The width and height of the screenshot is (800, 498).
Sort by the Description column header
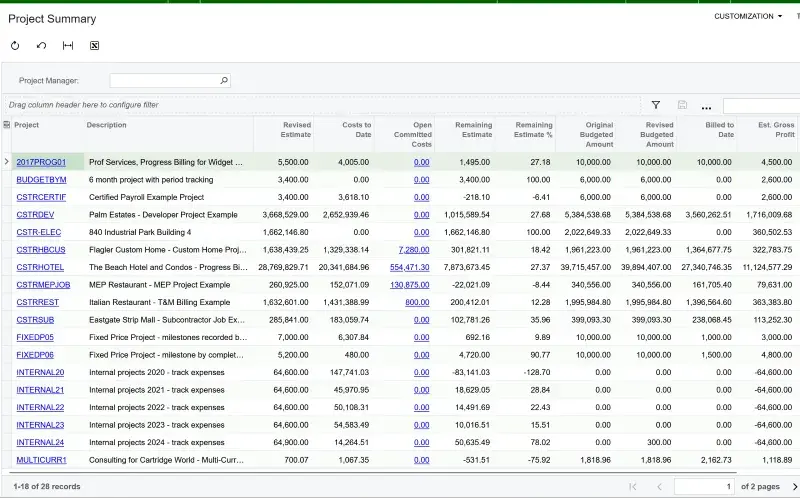107,124
